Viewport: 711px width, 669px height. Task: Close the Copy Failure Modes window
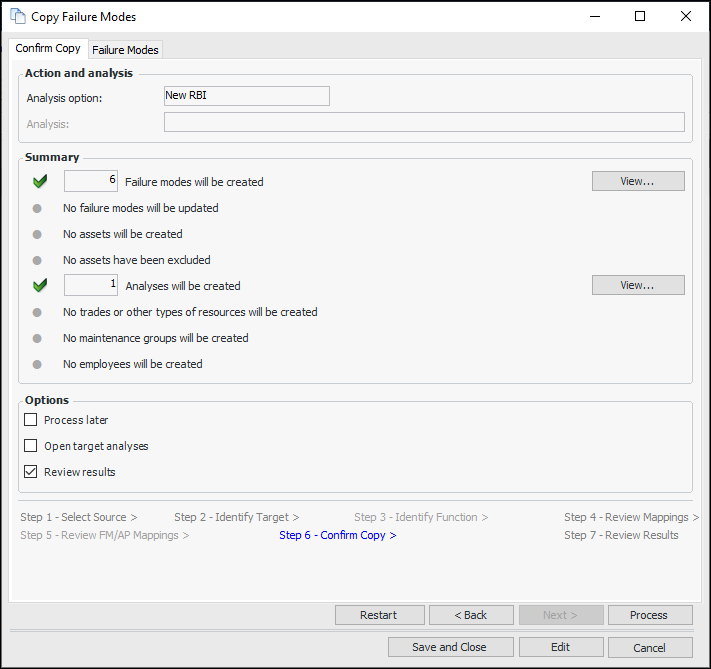pyautogui.click(x=686, y=16)
